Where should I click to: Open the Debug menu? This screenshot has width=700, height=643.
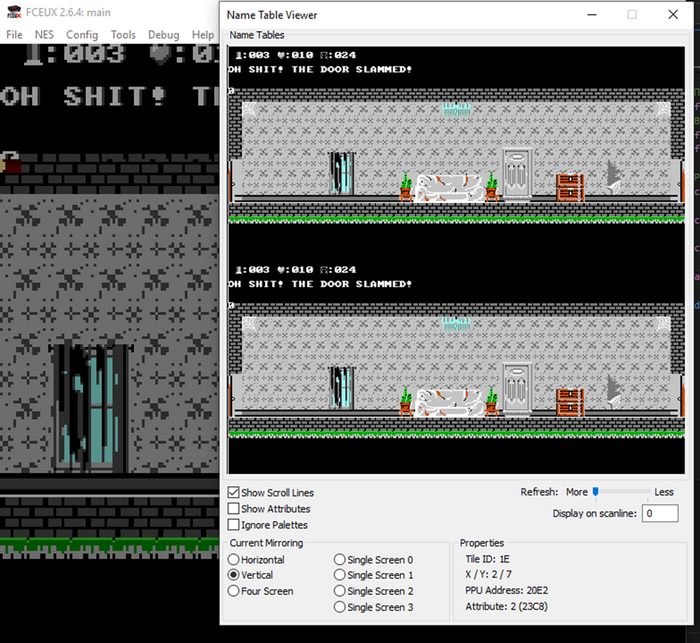(163, 34)
